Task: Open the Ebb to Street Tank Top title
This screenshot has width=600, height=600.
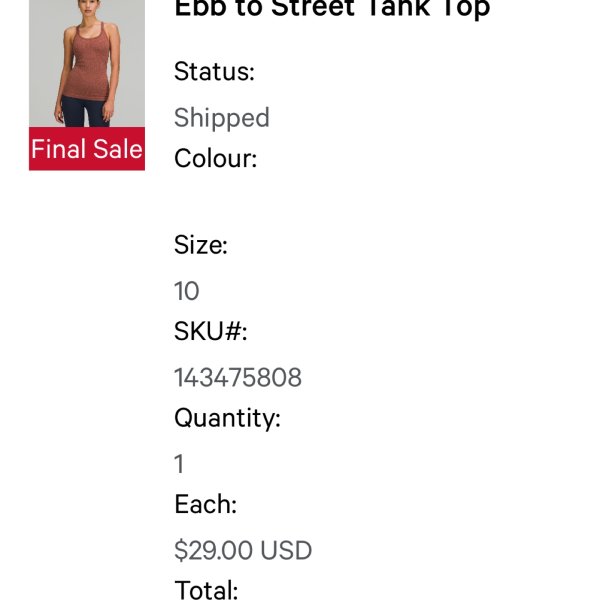Action: coord(332,8)
